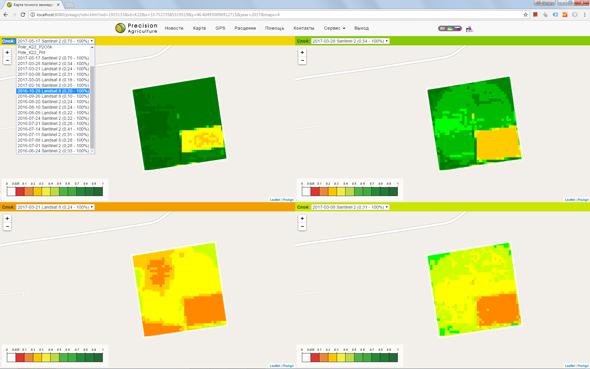Screen dimensions: 590x369
Task: Click the Precision Agriculture logo
Action: click(136, 28)
